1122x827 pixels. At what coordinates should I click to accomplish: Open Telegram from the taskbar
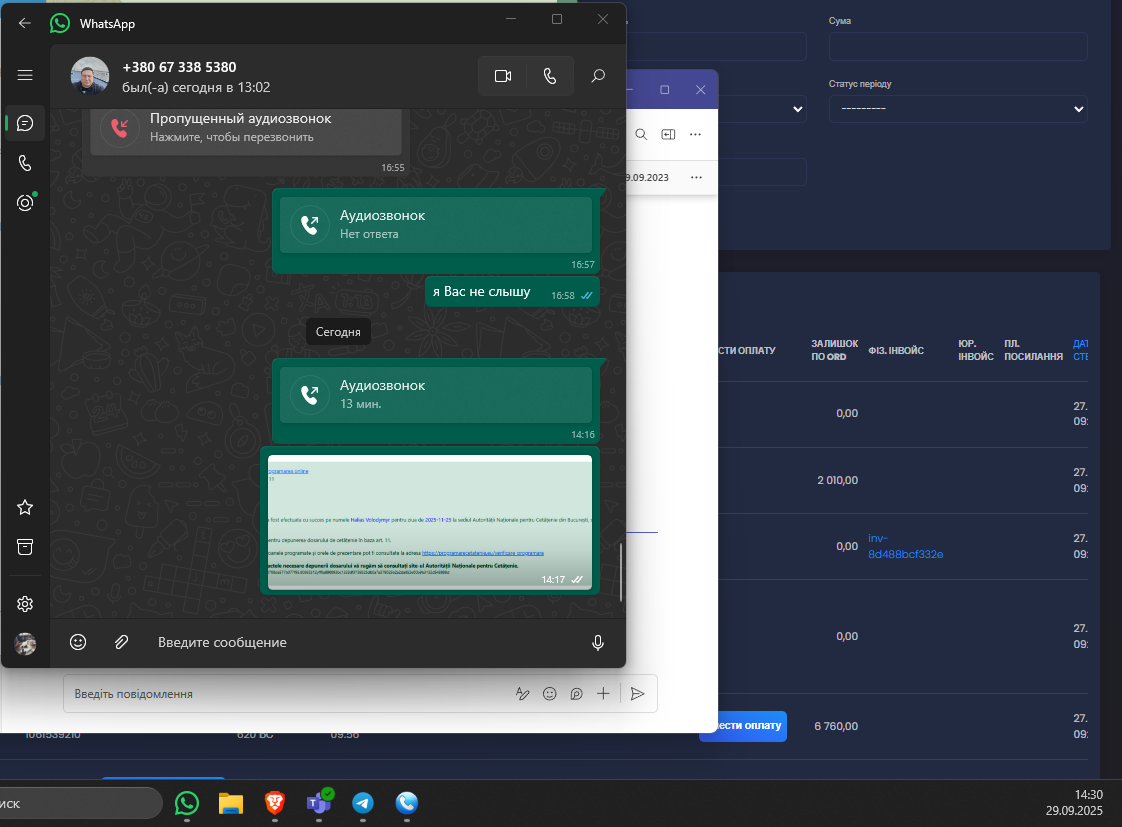(x=363, y=803)
